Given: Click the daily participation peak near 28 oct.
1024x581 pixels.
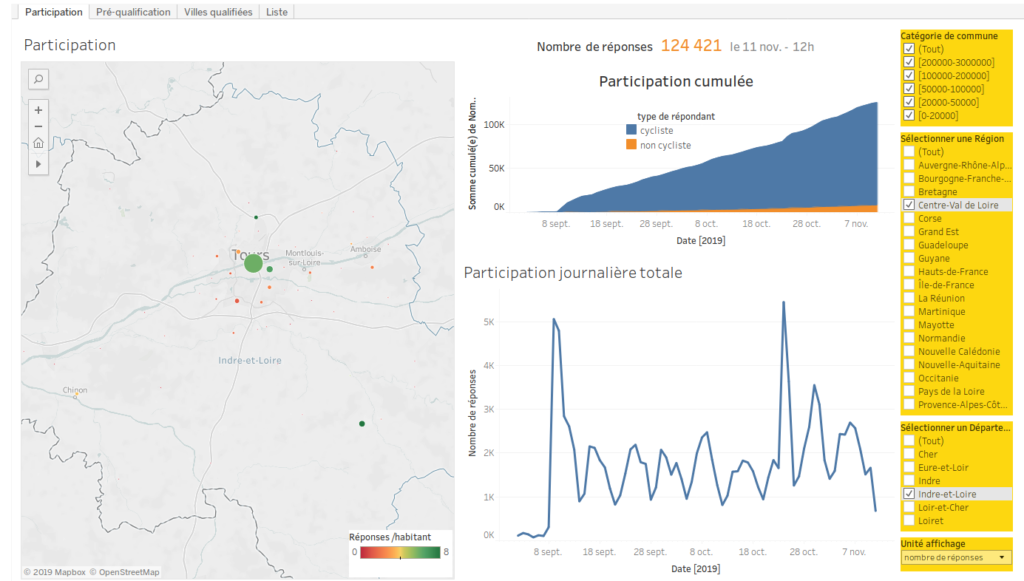Looking at the screenshot, I should point(783,303).
